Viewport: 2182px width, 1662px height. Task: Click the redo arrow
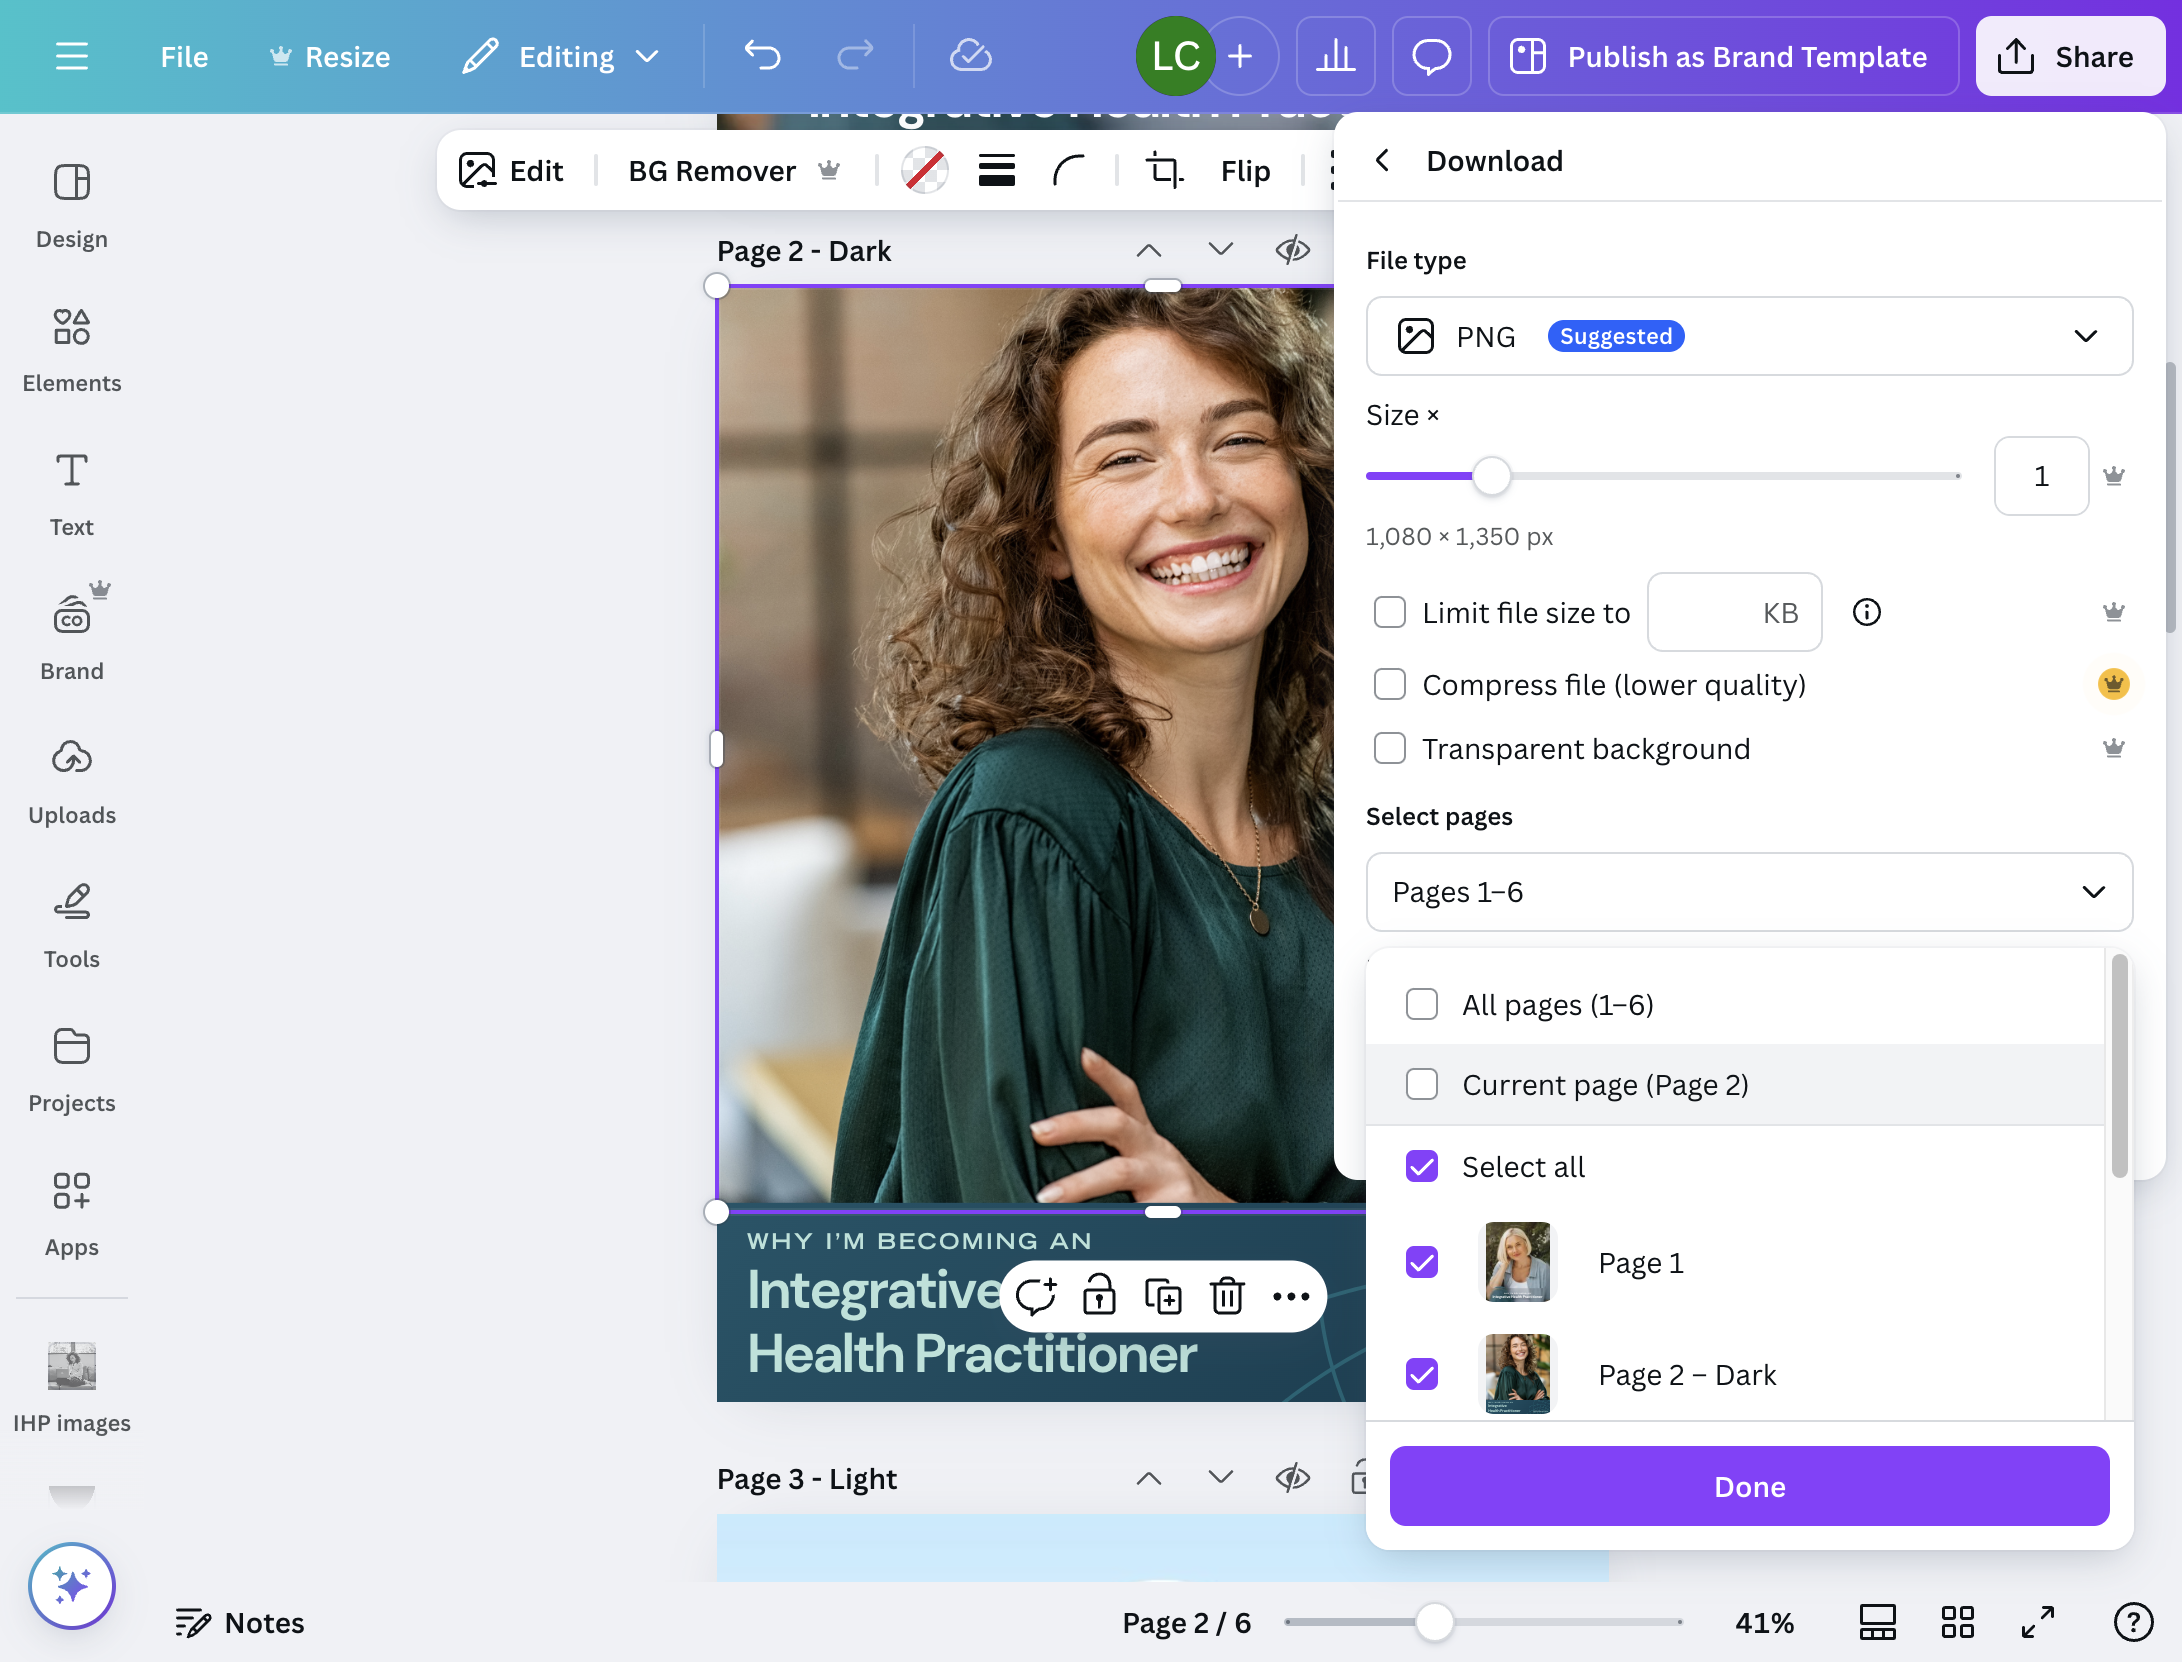coord(855,56)
